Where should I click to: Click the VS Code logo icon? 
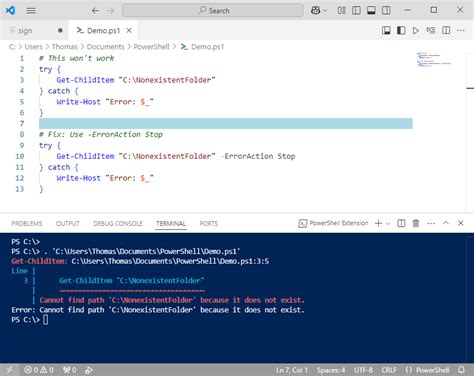coord(10,10)
